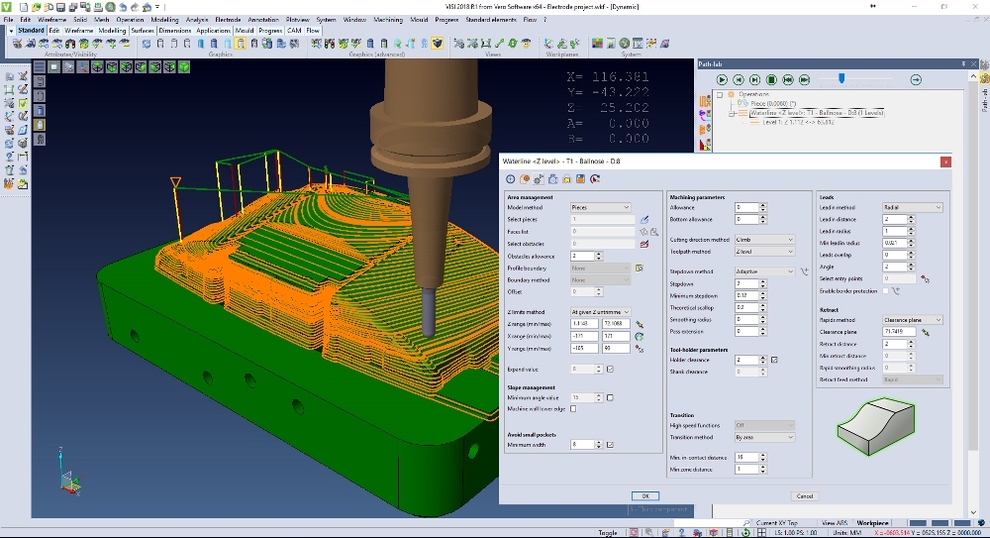This screenshot has width=990, height=538.
Task: Click the OK button
Action: pyautogui.click(x=645, y=496)
